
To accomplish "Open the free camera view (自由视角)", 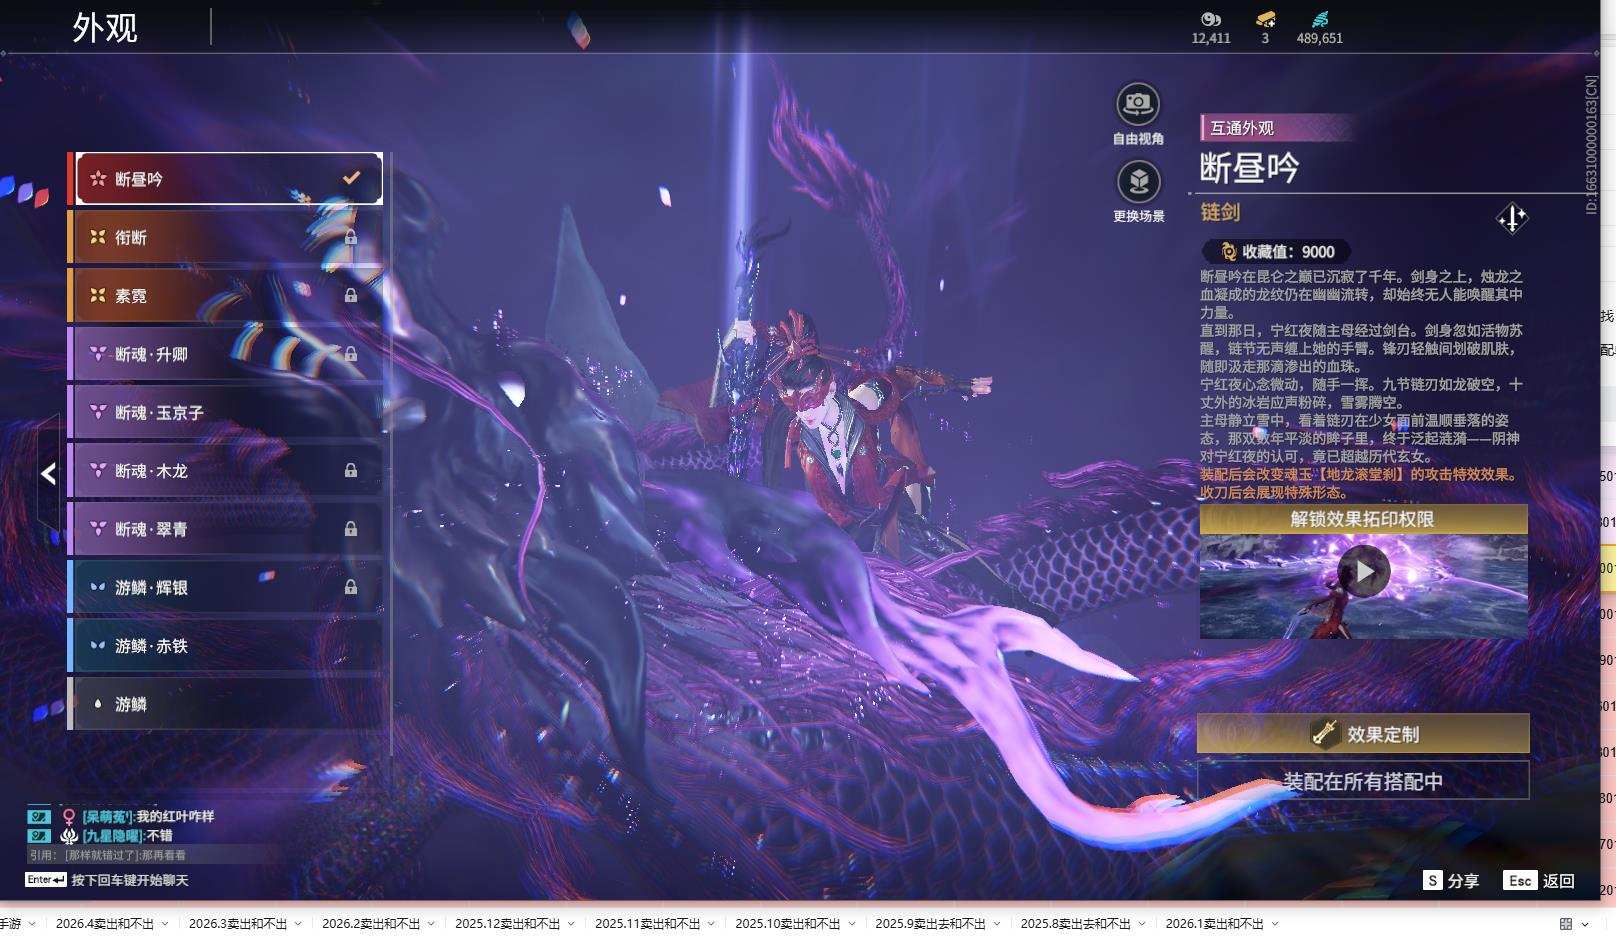I will click(x=1138, y=104).
